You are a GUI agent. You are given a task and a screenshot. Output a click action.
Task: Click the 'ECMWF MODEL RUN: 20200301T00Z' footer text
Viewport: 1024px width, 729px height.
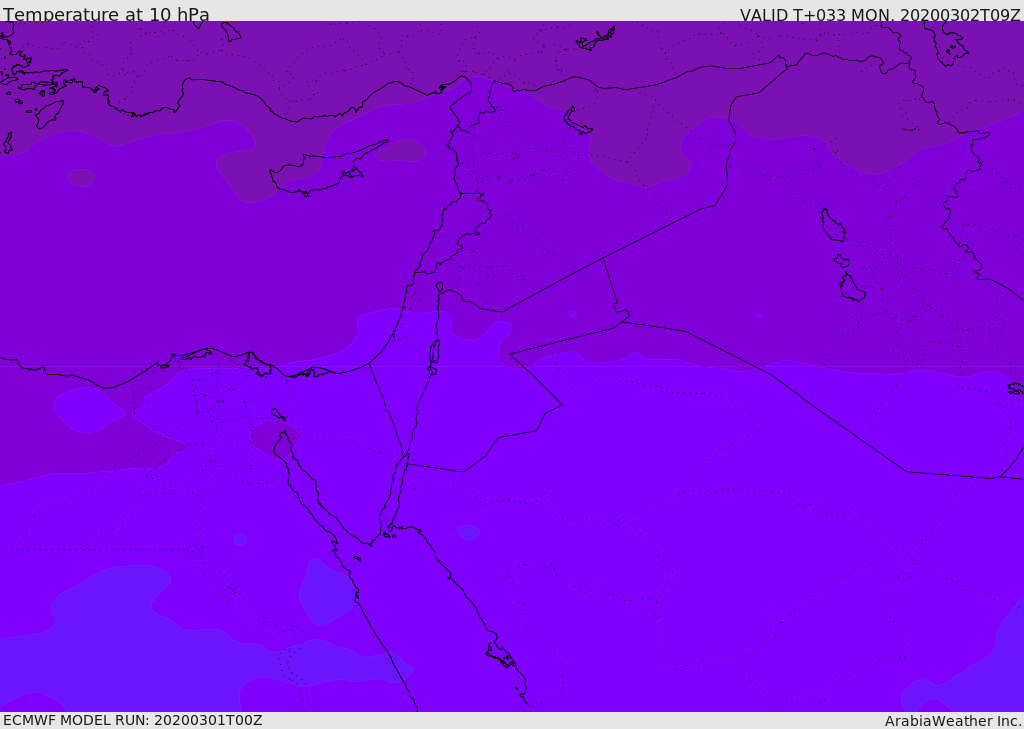click(133, 720)
